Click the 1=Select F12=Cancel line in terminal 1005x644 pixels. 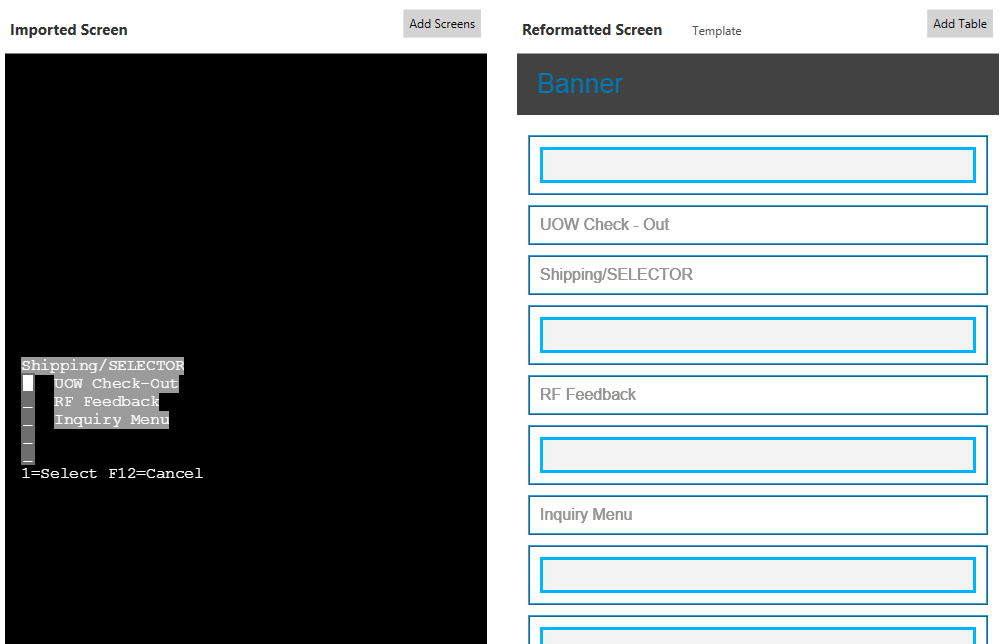tap(112, 474)
